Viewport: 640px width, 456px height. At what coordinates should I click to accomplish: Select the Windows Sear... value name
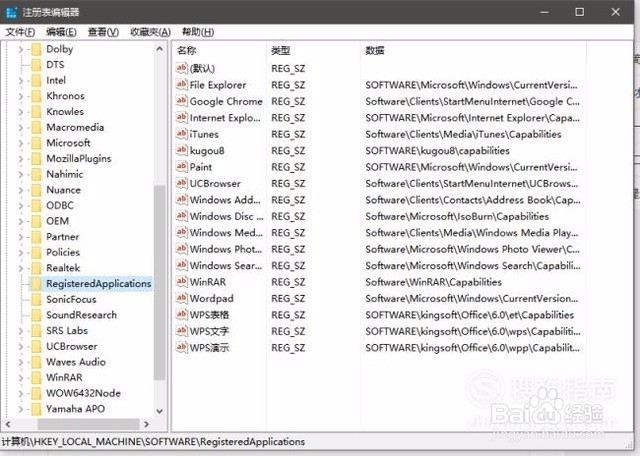point(226,265)
